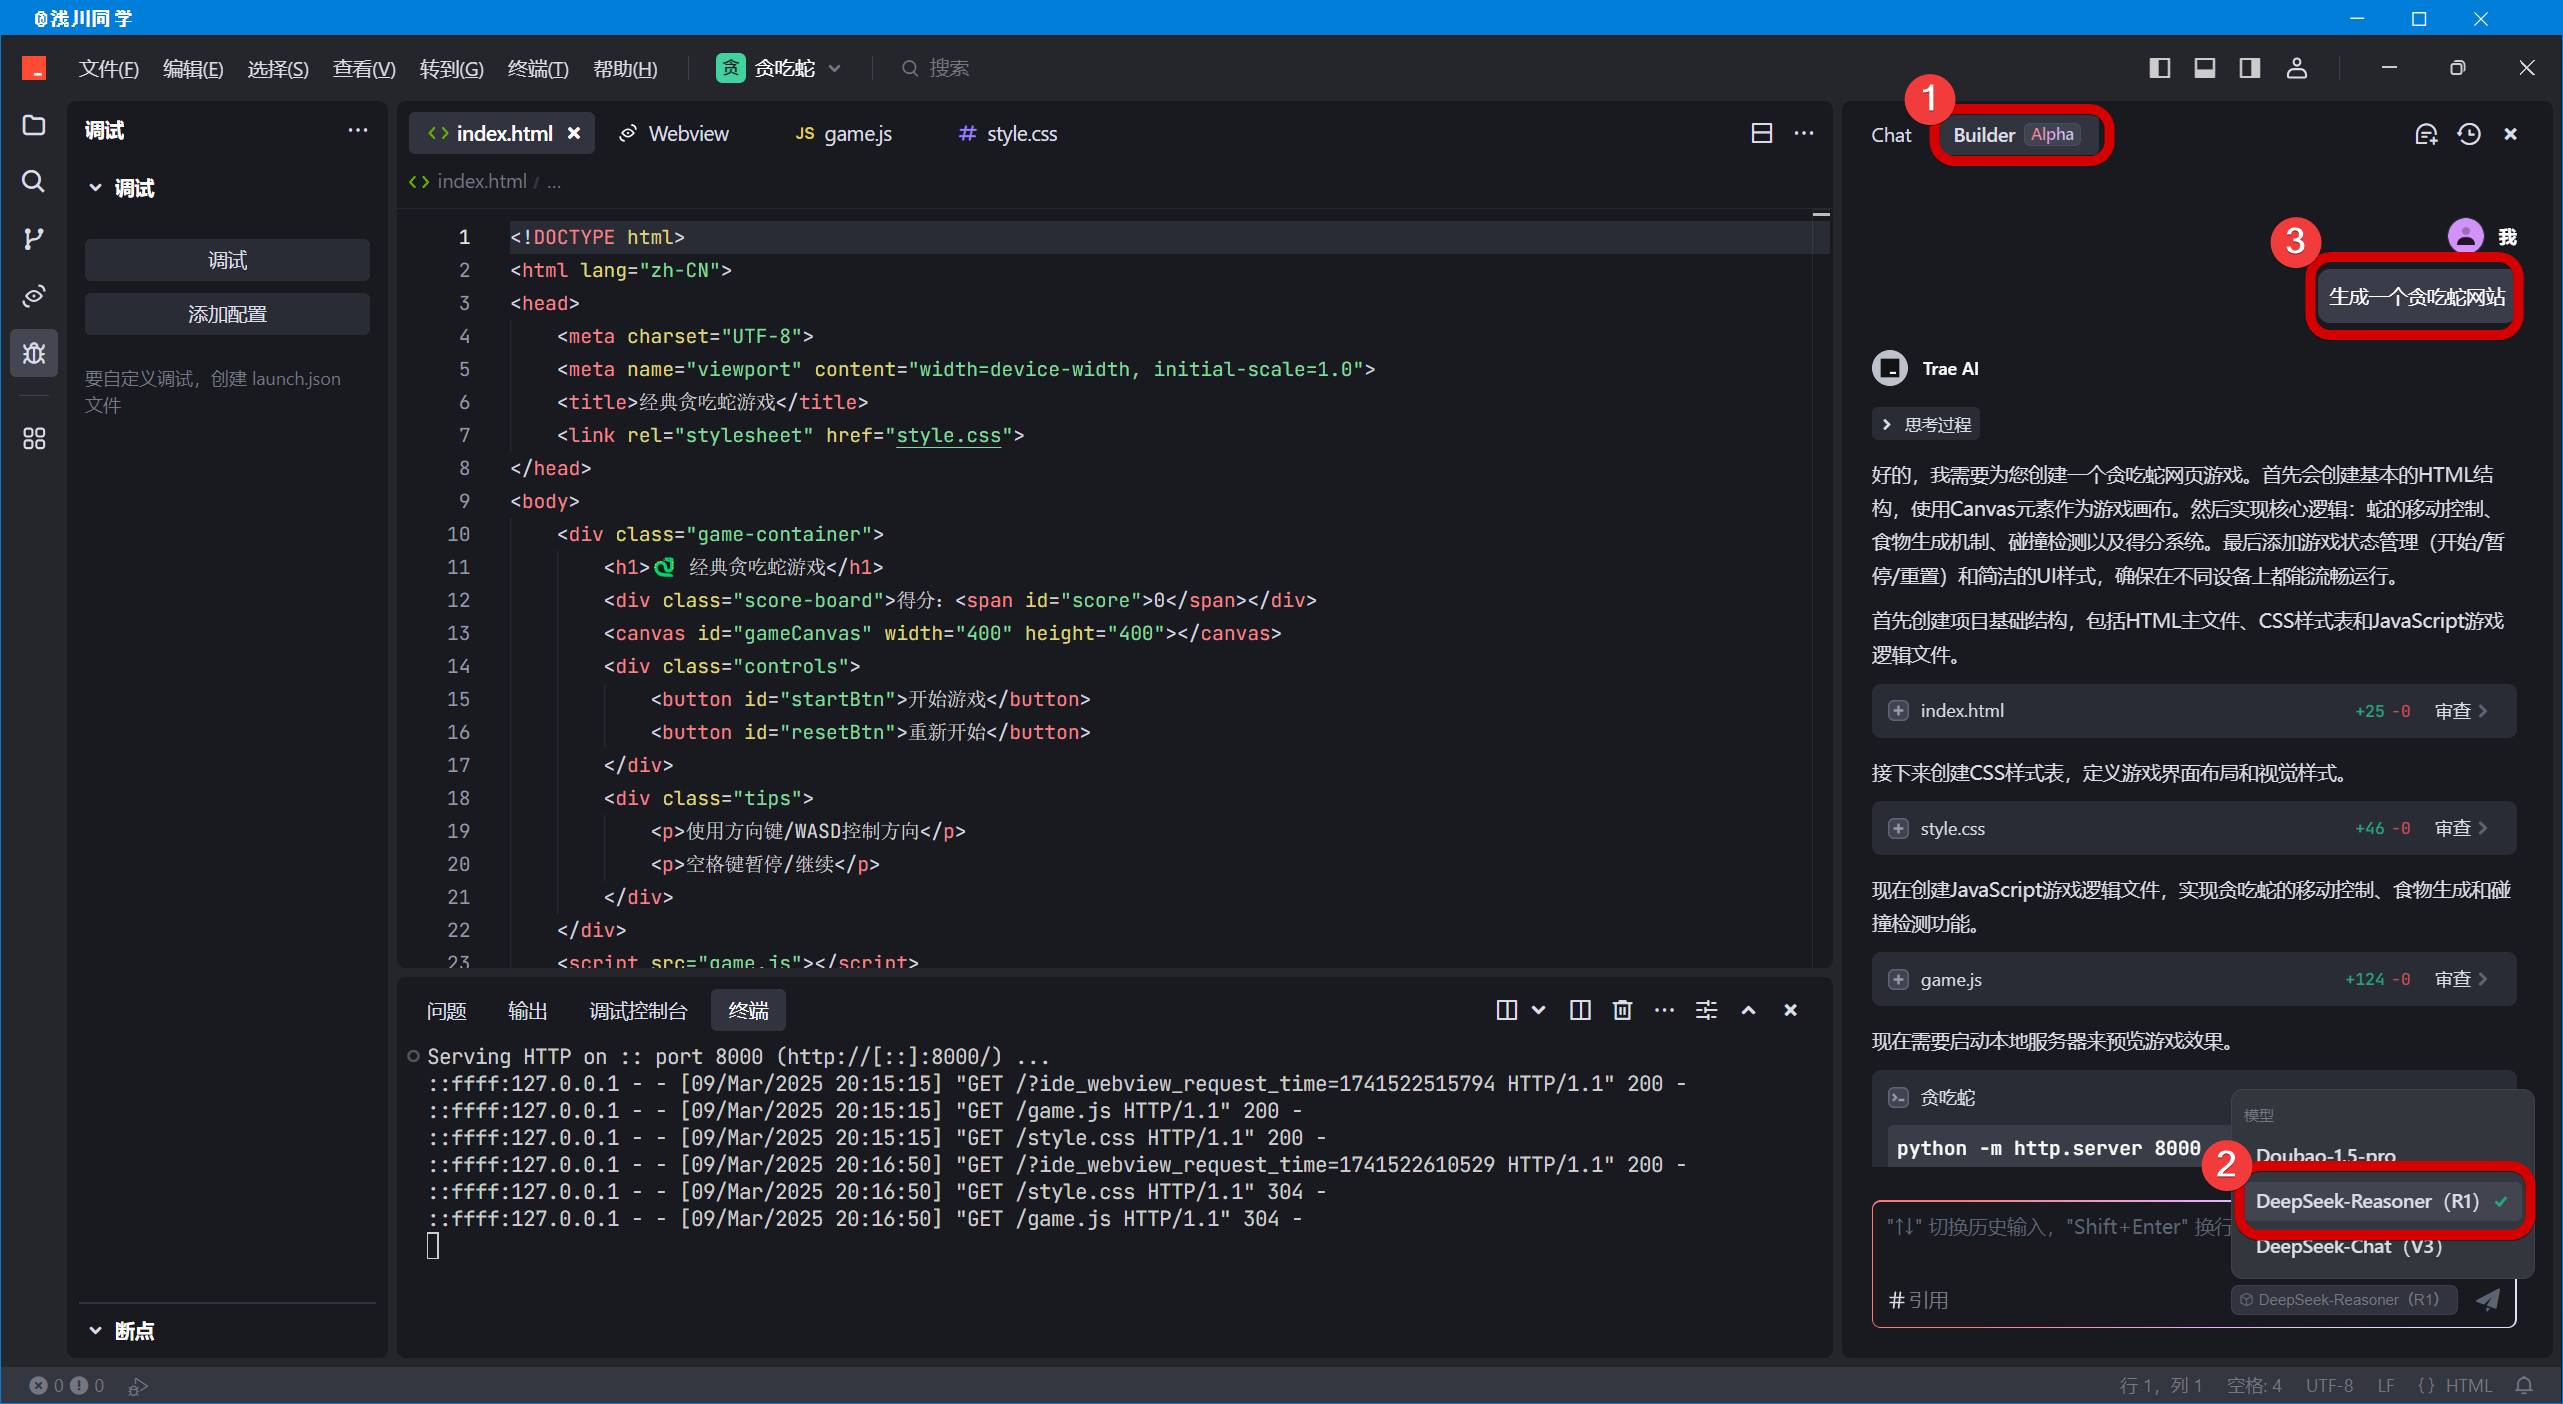Image resolution: width=2563 pixels, height=1404 pixels.
Task: Open terminal panel more options ellipsis
Action: [x=1664, y=1010]
